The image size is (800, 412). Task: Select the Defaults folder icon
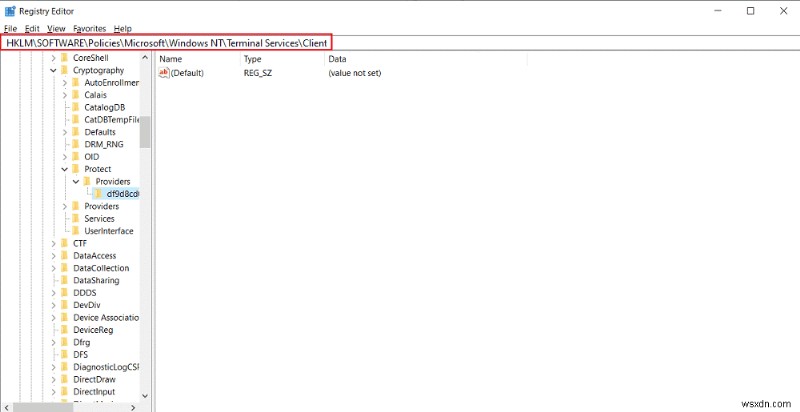point(76,132)
